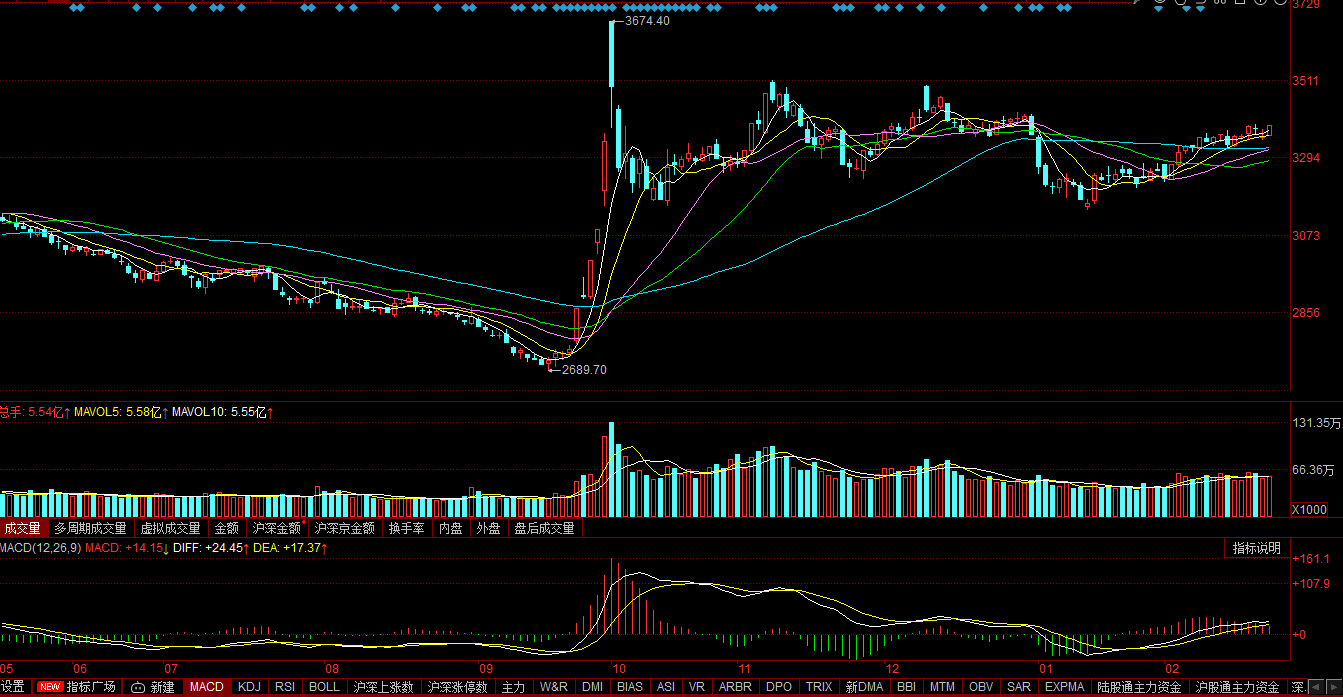Select the MACD indicator tab
This screenshot has height=697, width=1343.
coord(207,687)
